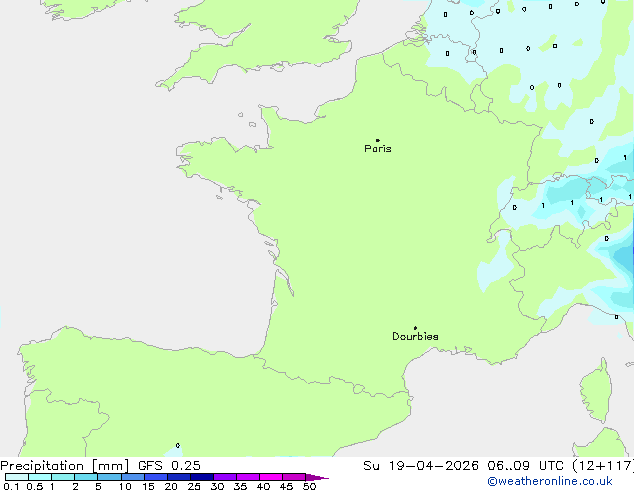This screenshot has width=634, height=490.
Task: Pick the lightest legend swatch above 0.1
Action: click(x=17, y=477)
